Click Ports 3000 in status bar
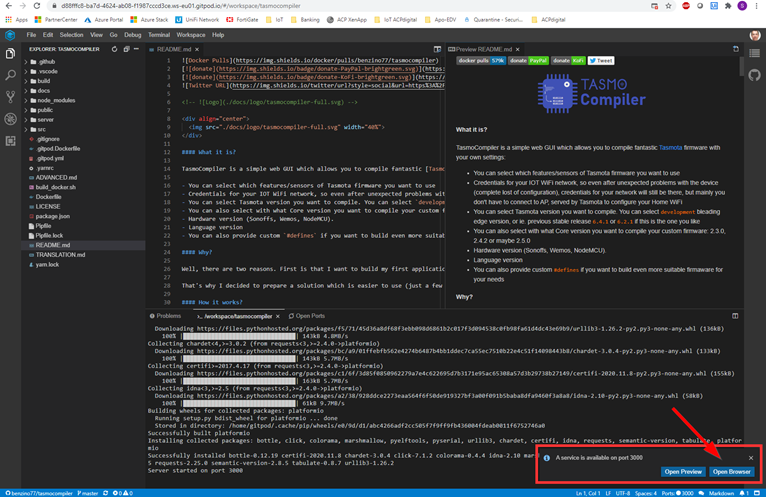The height and width of the screenshot is (497, 766). (x=677, y=493)
